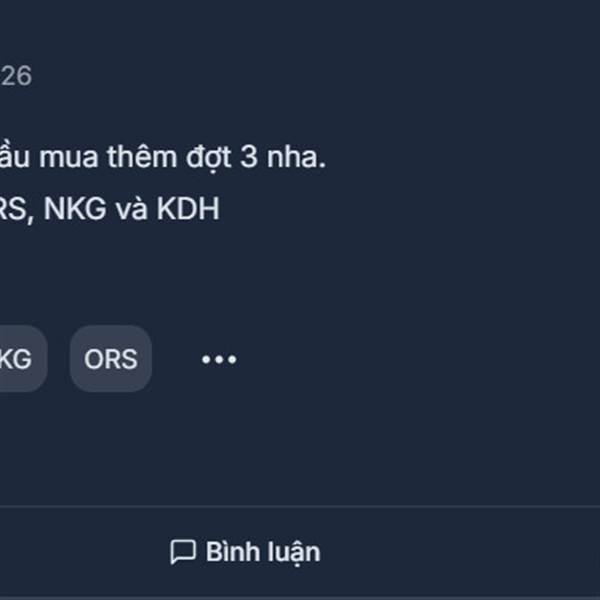Click the divider line above Bình luận
Image resolution: width=600 pixels, height=600 pixels.
[300, 506]
